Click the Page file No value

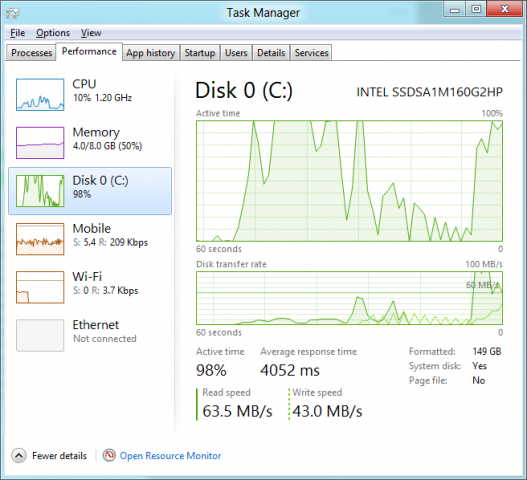click(x=479, y=380)
